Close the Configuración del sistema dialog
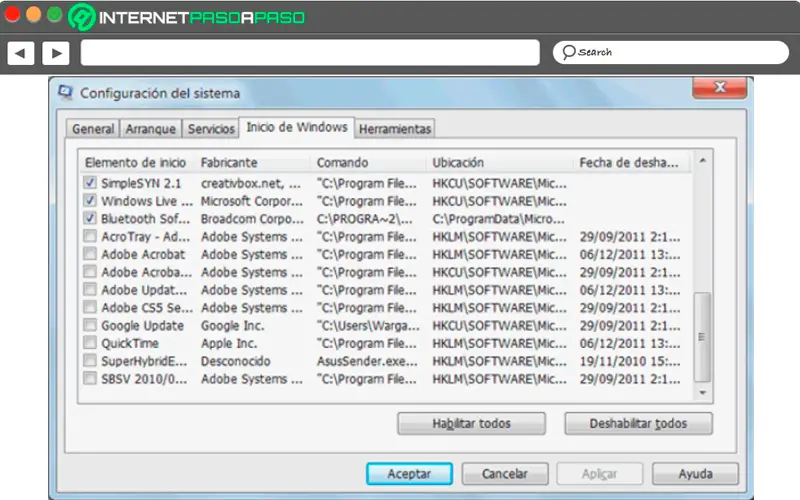The height and width of the screenshot is (500, 800). point(719,87)
